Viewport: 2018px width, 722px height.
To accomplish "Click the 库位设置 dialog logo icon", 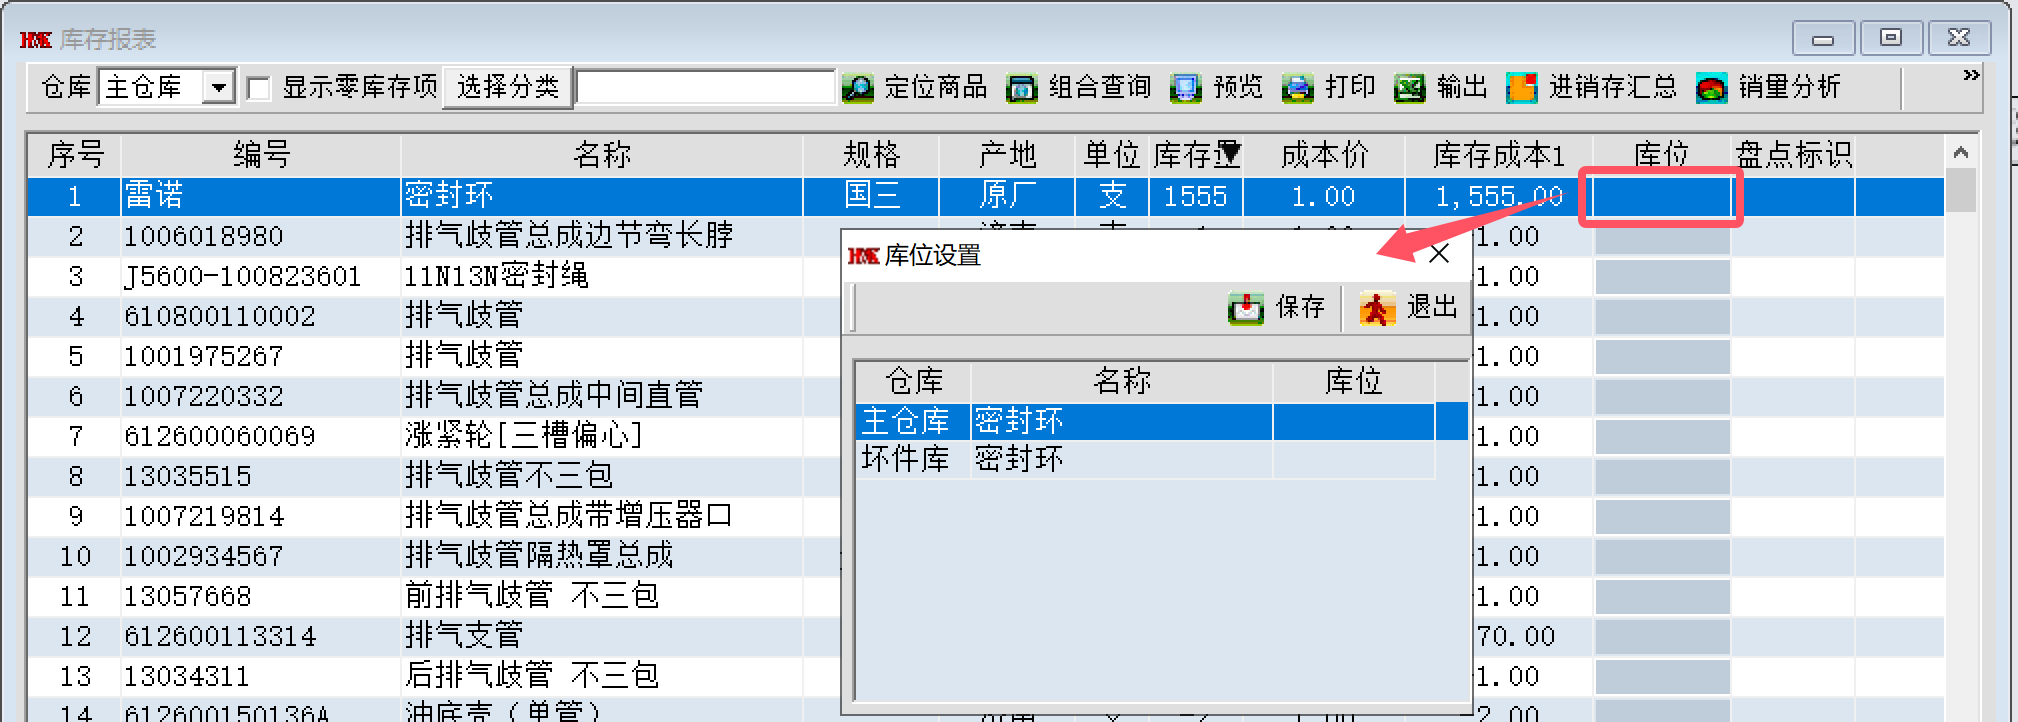I will click(x=862, y=256).
